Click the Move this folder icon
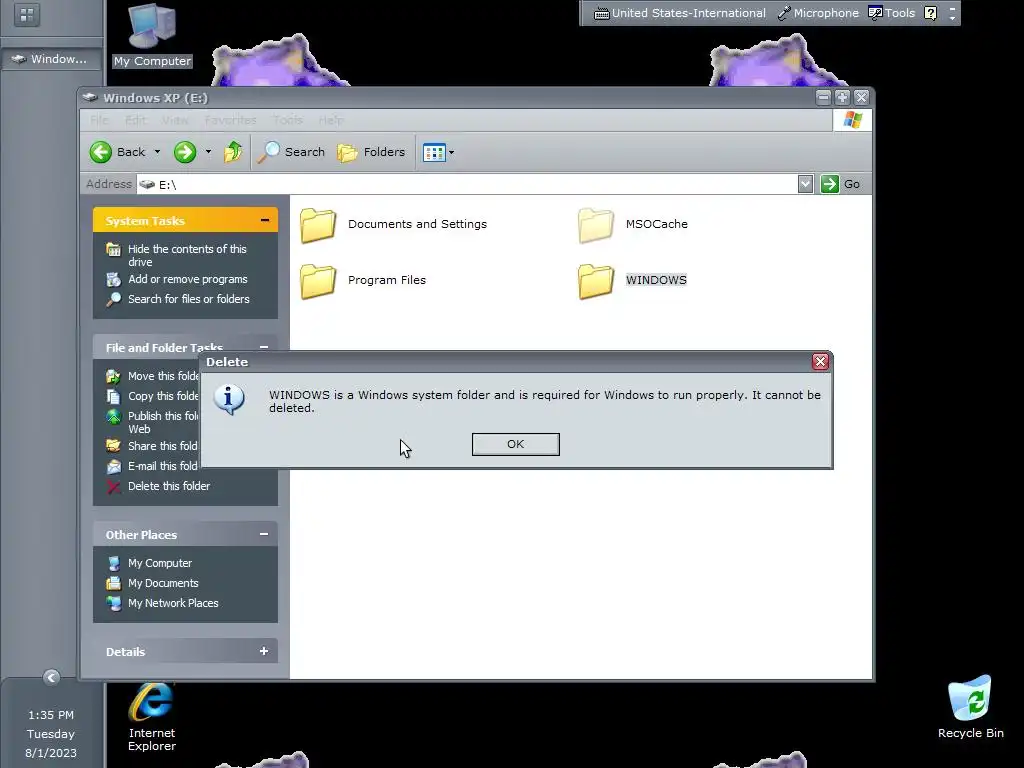 (x=114, y=376)
